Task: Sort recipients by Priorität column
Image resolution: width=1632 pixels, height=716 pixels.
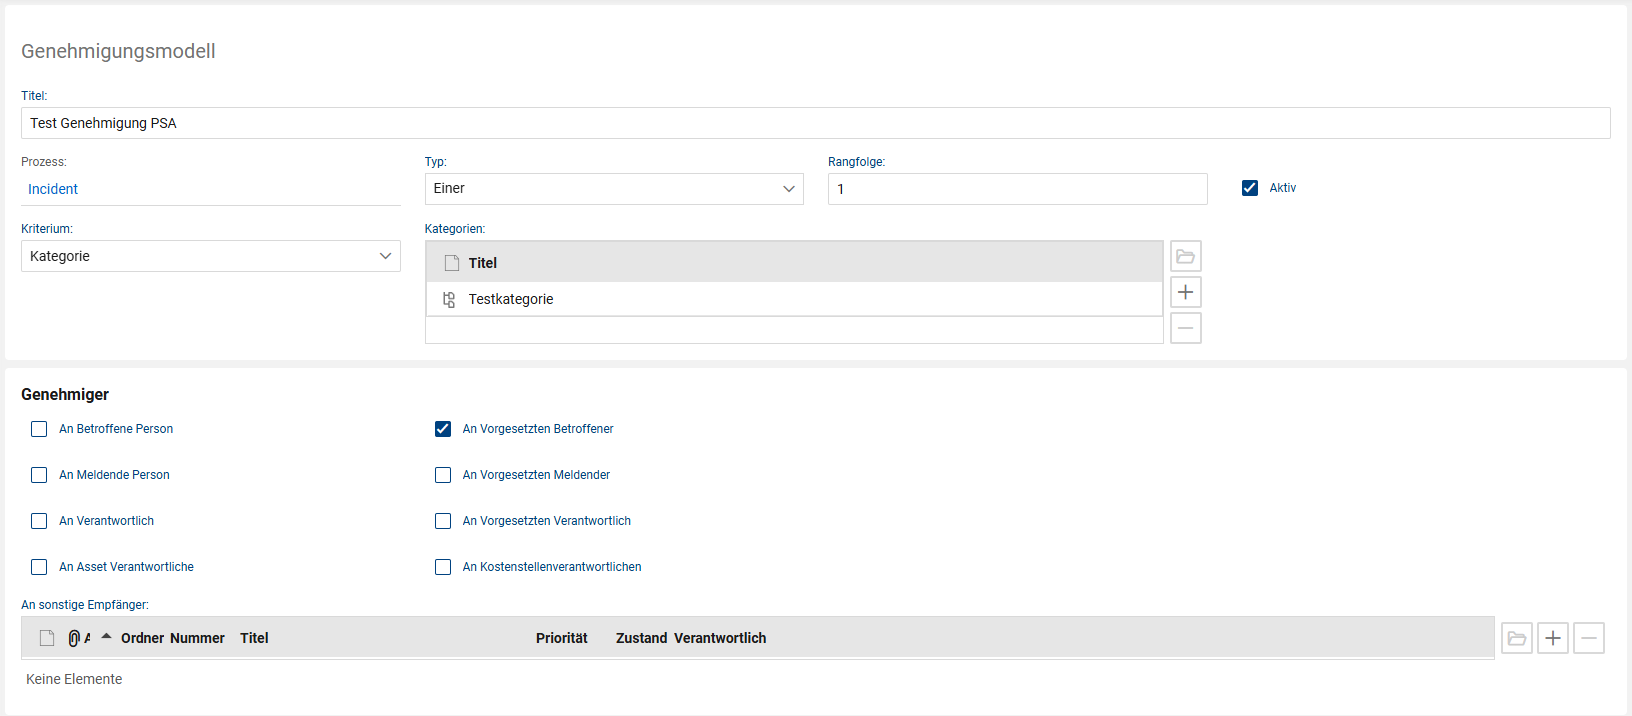Action: coord(562,638)
